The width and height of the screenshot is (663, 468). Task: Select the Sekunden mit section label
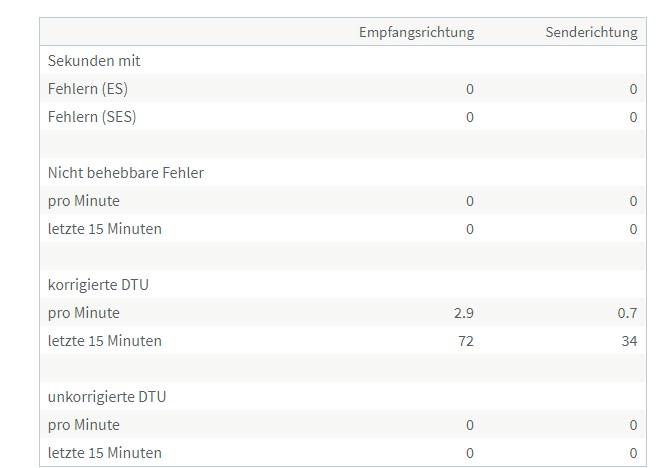(94, 61)
